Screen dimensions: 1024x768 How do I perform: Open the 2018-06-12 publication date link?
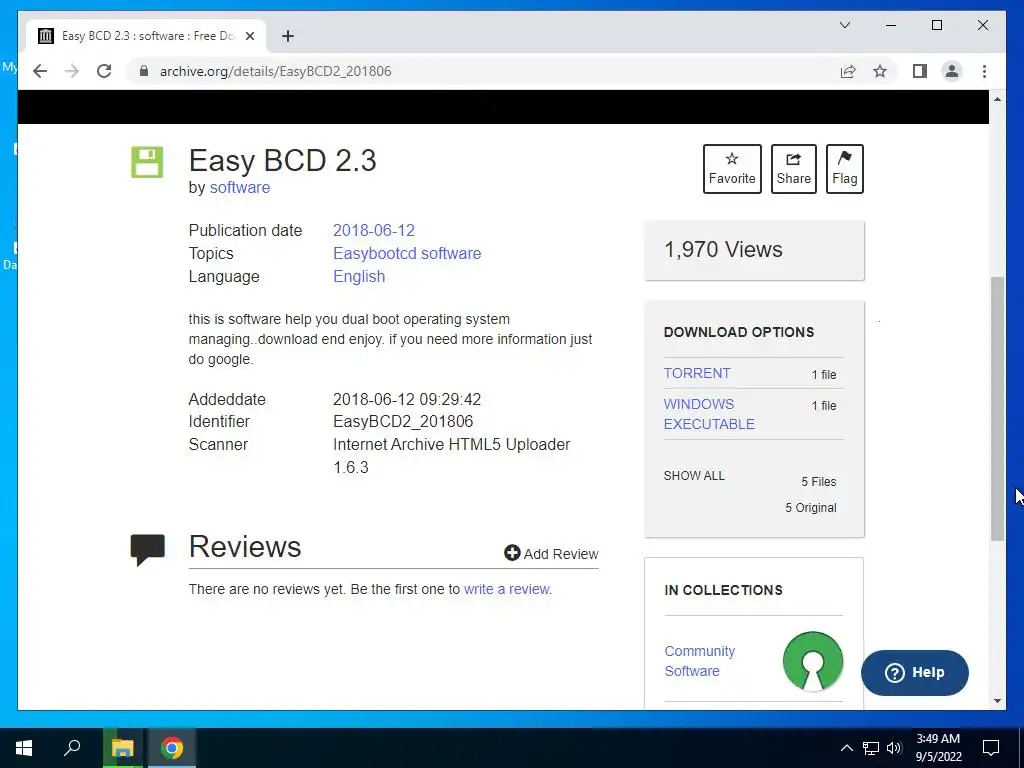[x=374, y=231]
